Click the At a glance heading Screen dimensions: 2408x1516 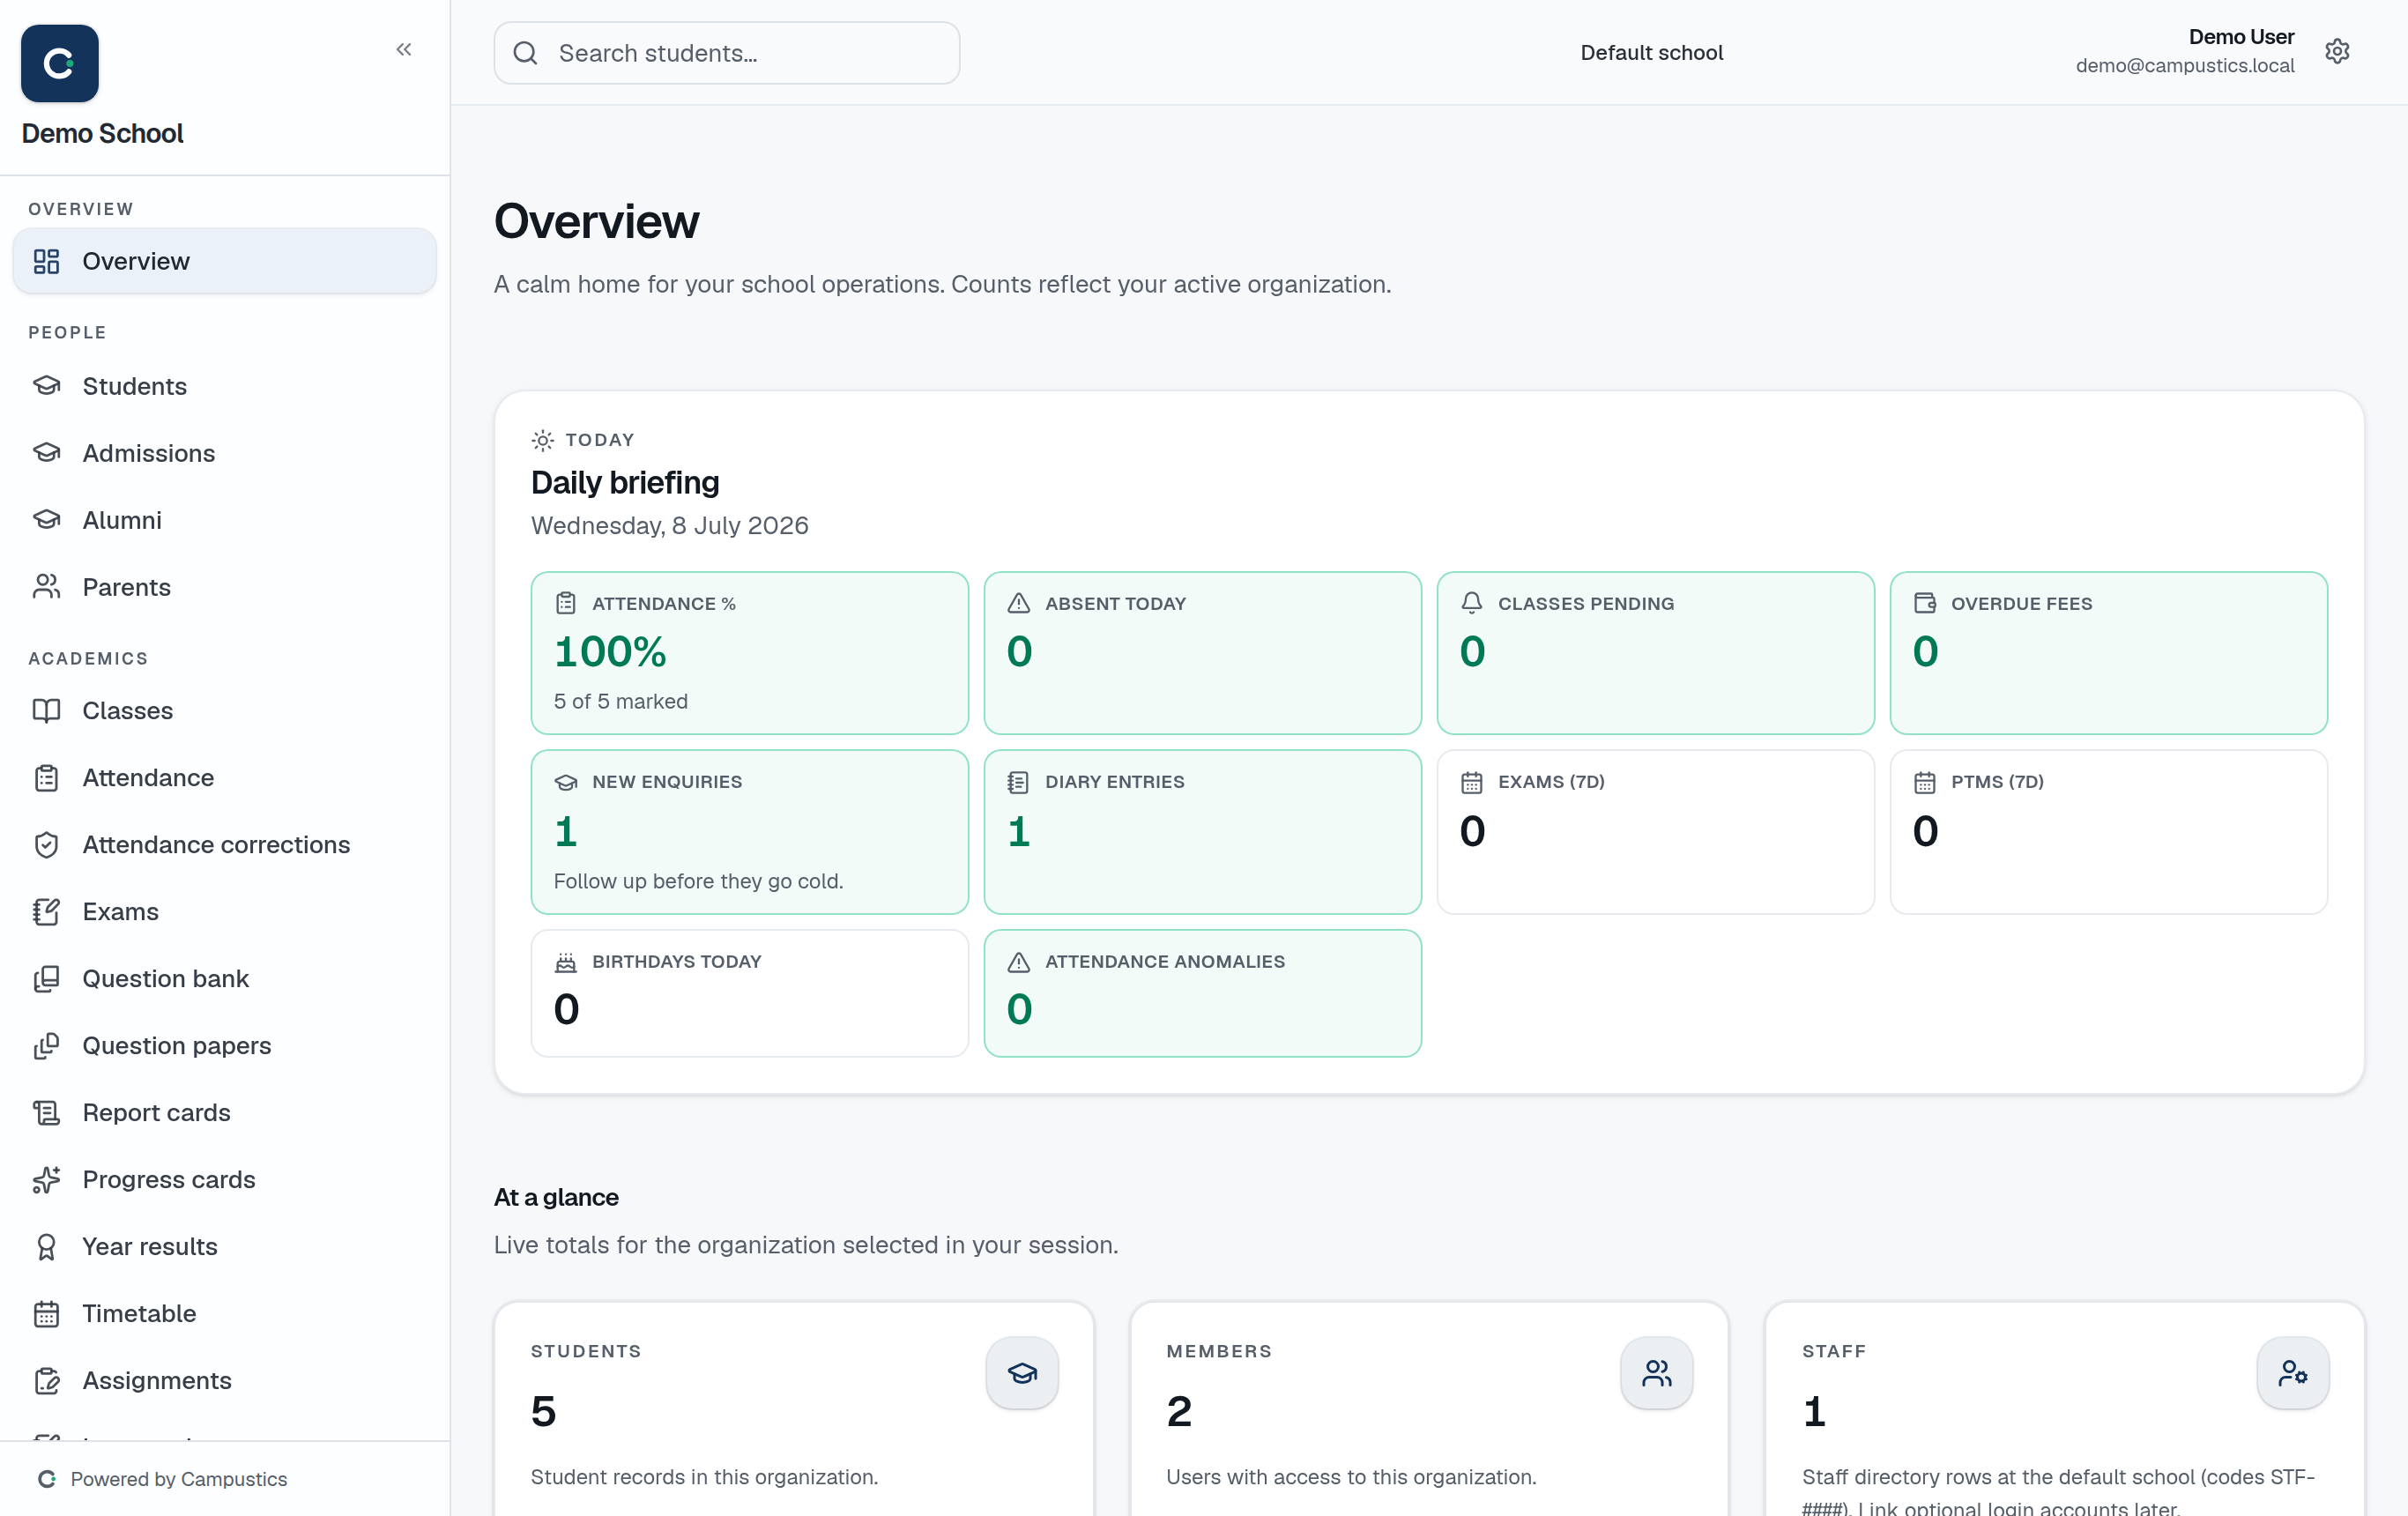click(x=556, y=1197)
